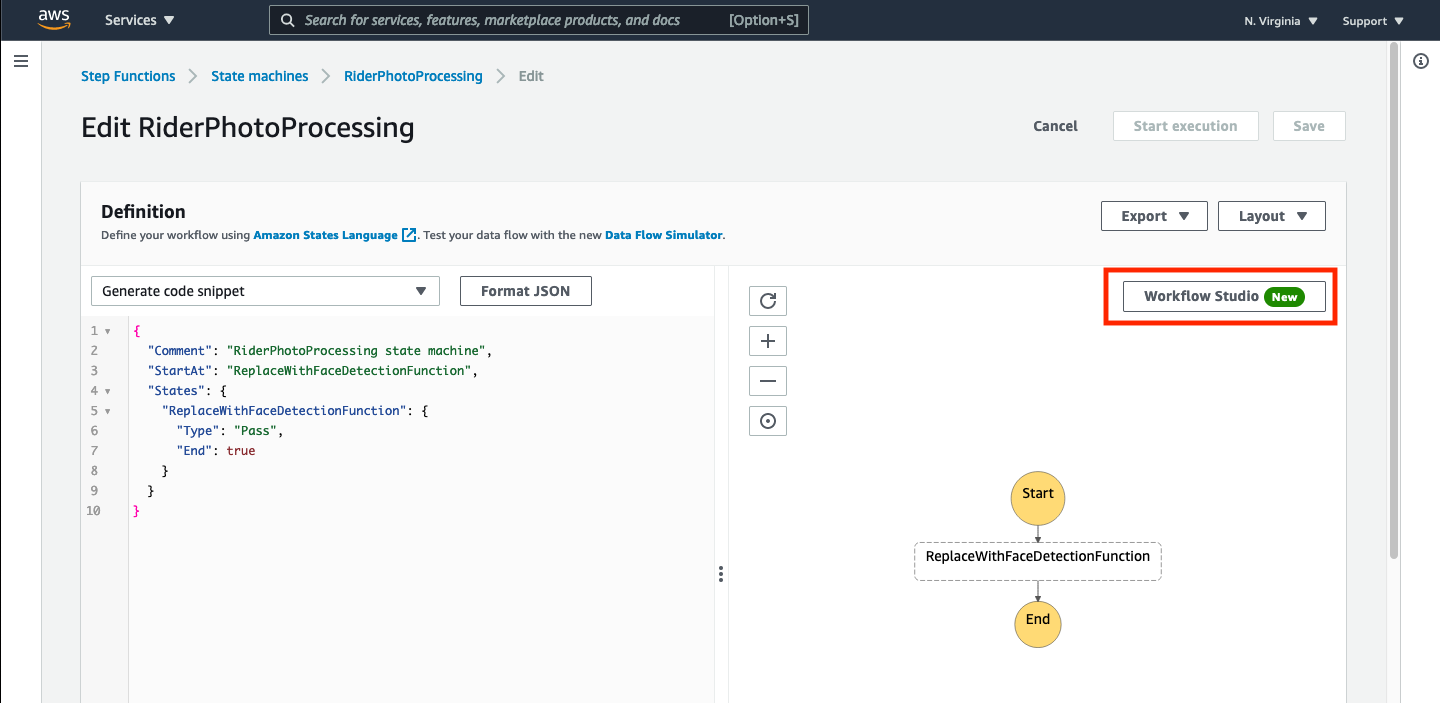Image resolution: width=1440 pixels, height=703 pixels.
Task: Click the "Pass" value in the code
Action: coord(257,431)
